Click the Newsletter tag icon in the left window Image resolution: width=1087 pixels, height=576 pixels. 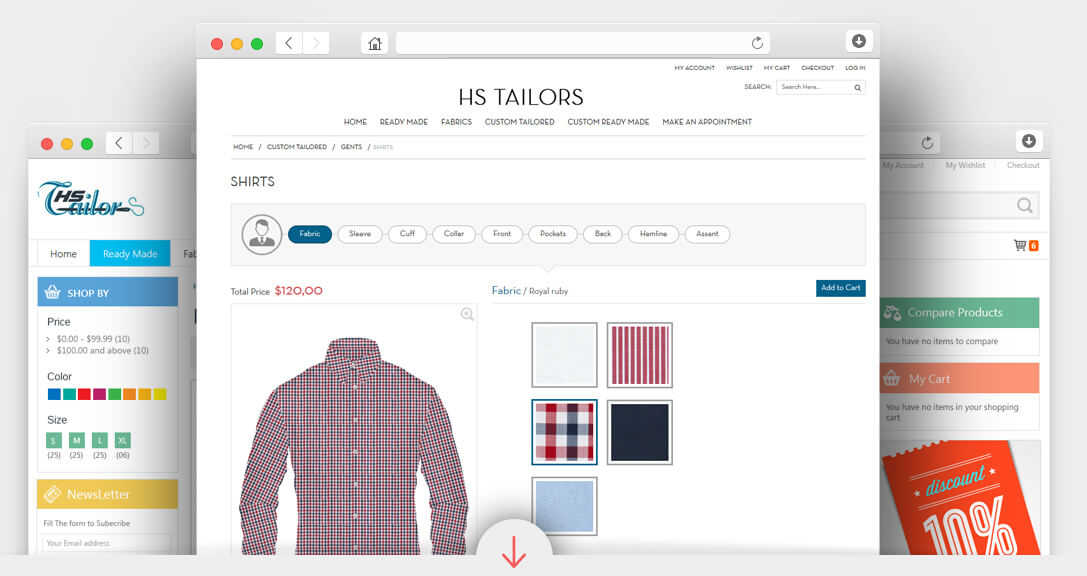(52, 494)
